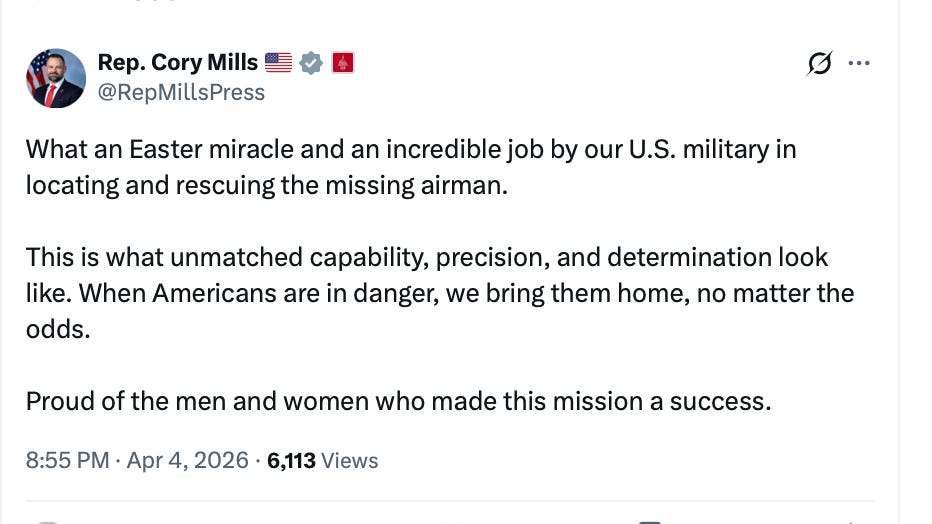Click the 6,113 view count number
Image resolution: width=932 pixels, height=524 pixels.
[291, 461]
